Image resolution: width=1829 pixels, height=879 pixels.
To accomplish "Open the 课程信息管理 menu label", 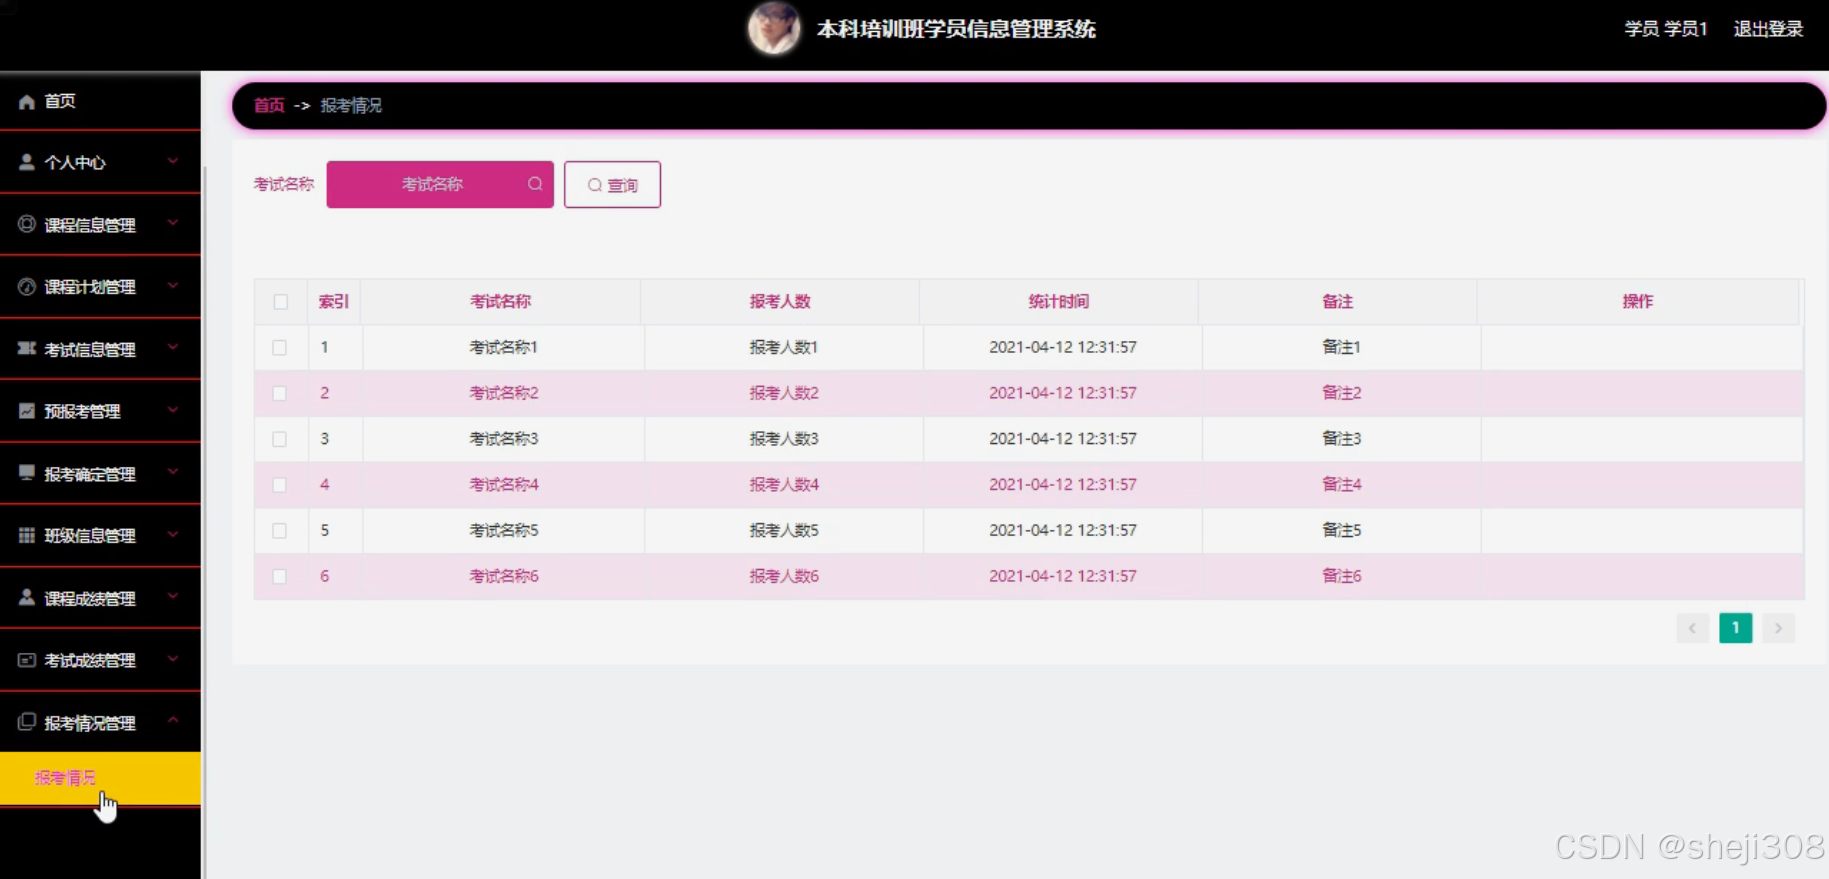I will pos(90,225).
